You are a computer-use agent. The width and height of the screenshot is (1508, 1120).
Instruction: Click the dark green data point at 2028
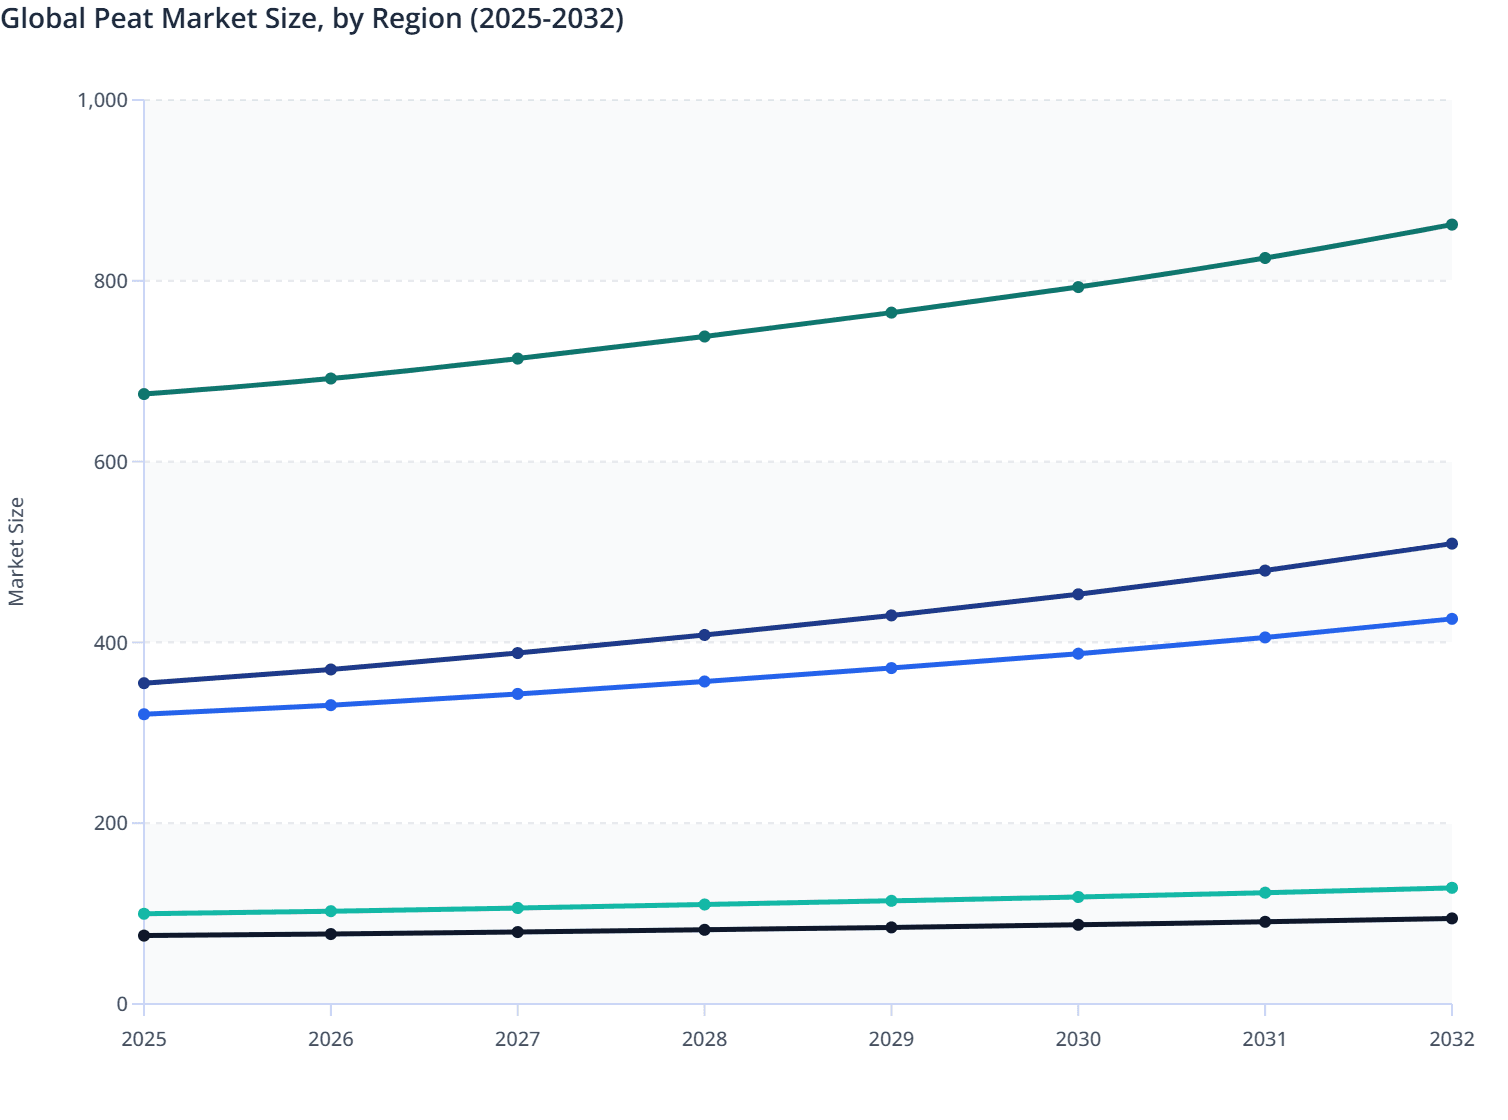(x=704, y=336)
